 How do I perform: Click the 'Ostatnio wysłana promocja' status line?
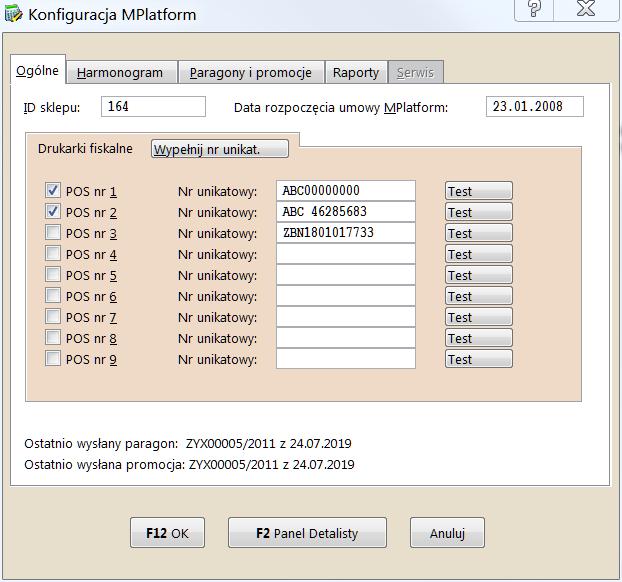[189, 465]
